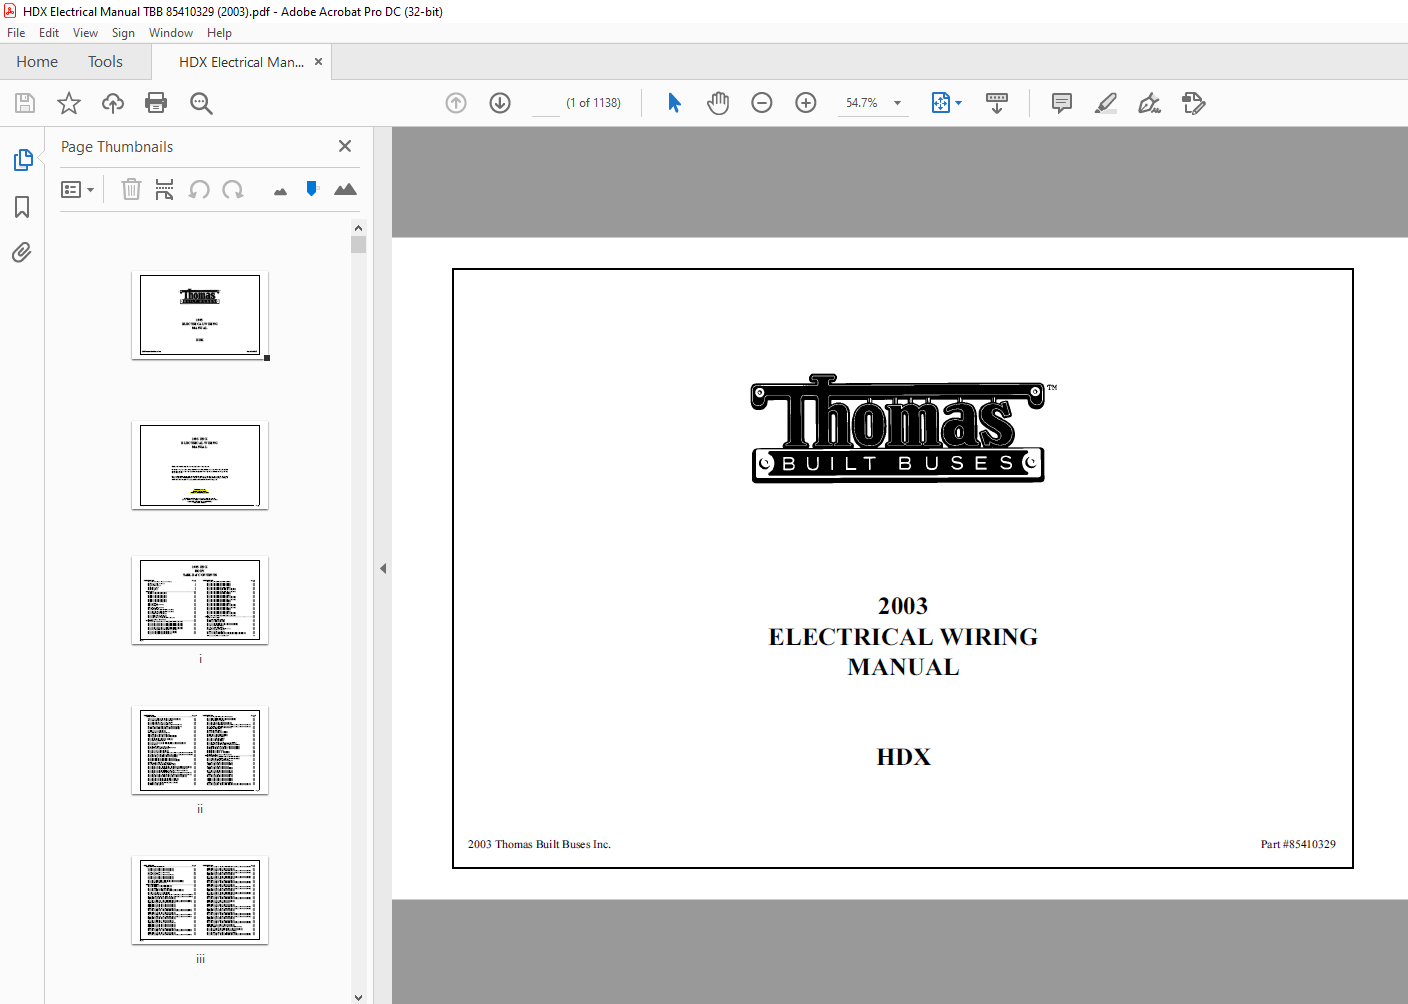Adjust the thumbnail size slider handle

click(312, 188)
